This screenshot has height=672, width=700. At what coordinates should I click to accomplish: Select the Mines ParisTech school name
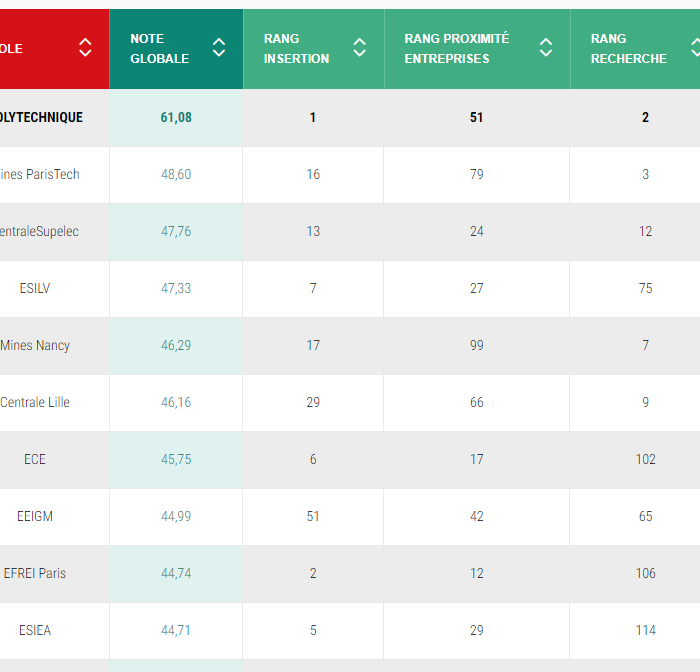[x=40, y=174]
